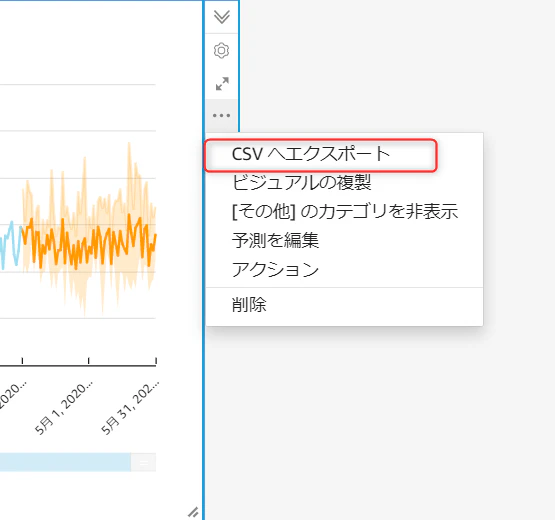Select 削除 to delete the visual
Viewport: 555px width, 520px height.
click(x=249, y=305)
